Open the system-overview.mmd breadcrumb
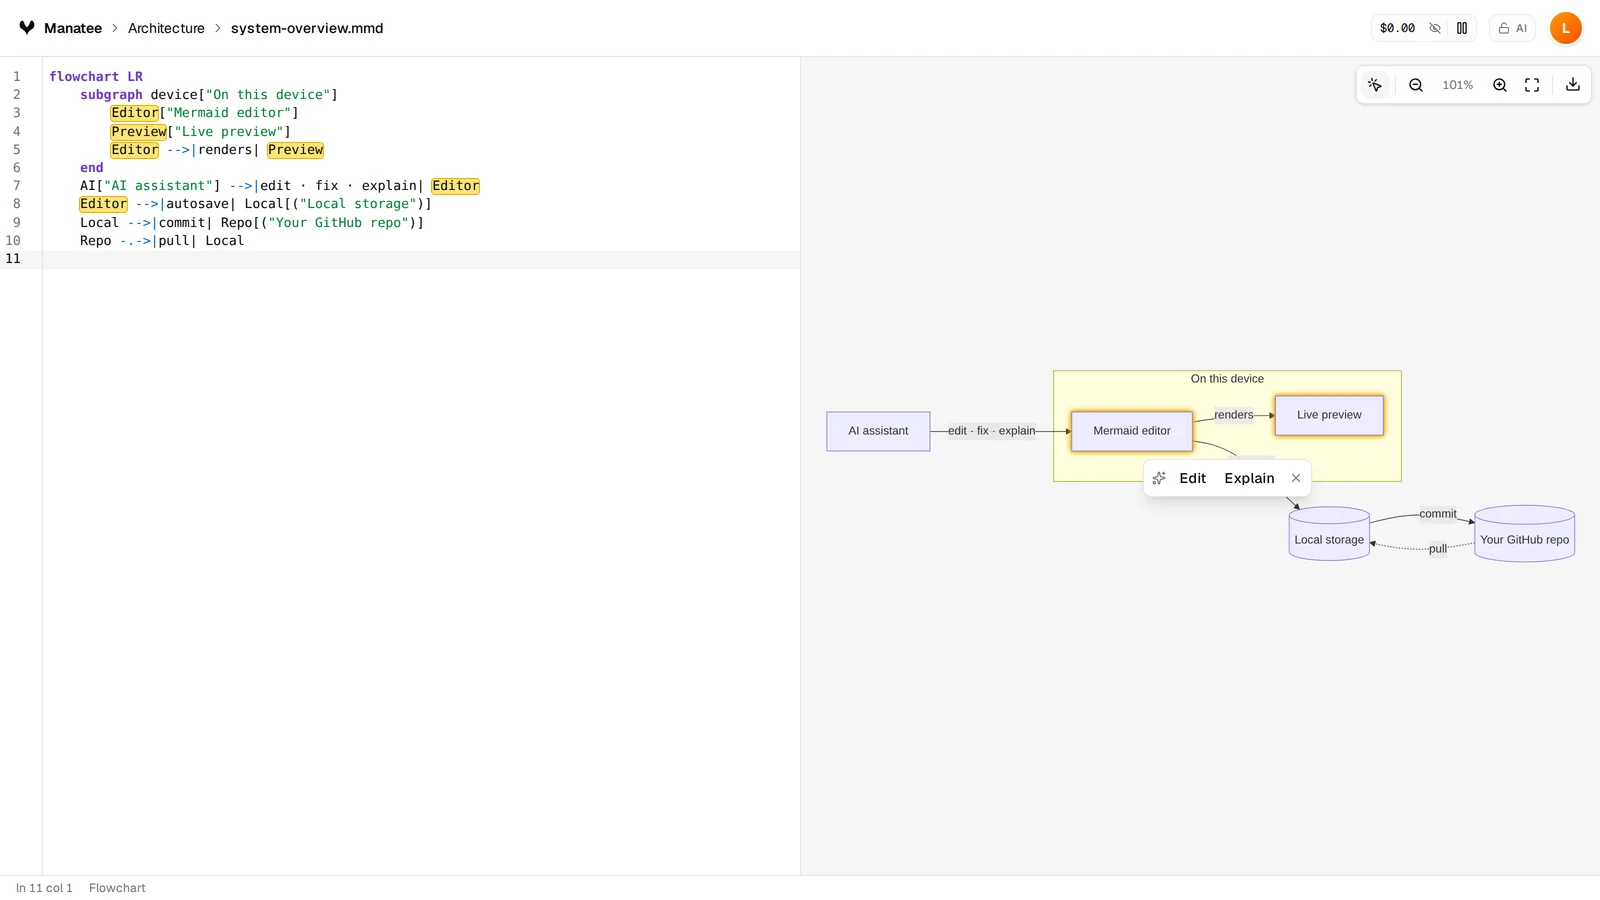This screenshot has width=1600, height=900. coord(307,28)
